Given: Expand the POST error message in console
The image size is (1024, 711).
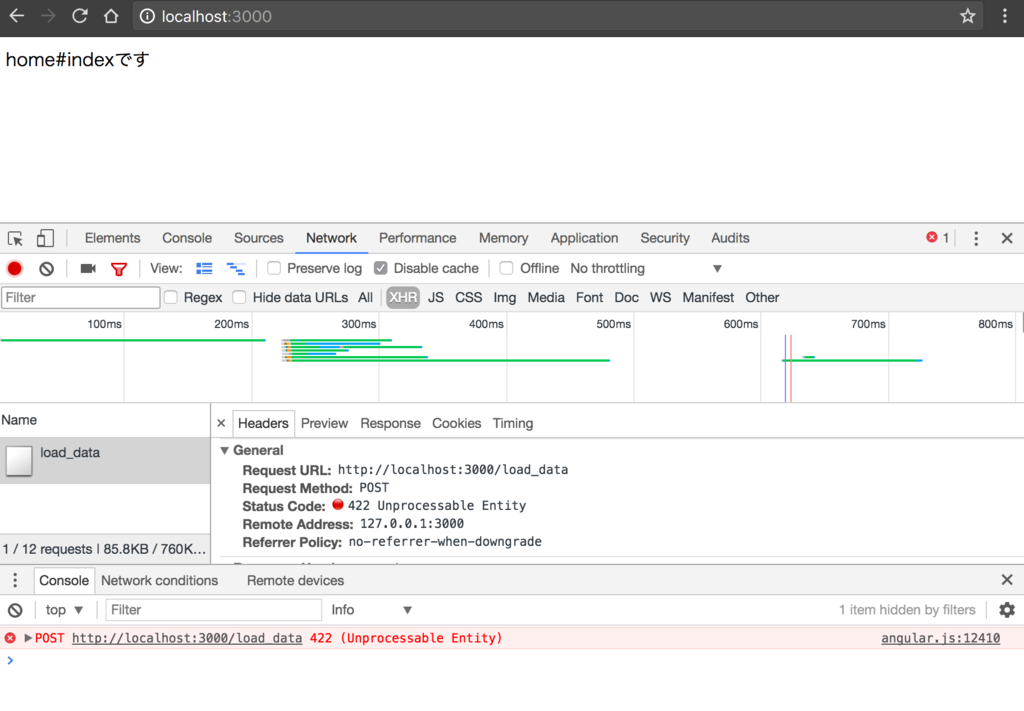Looking at the screenshot, I should [x=28, y=638].
